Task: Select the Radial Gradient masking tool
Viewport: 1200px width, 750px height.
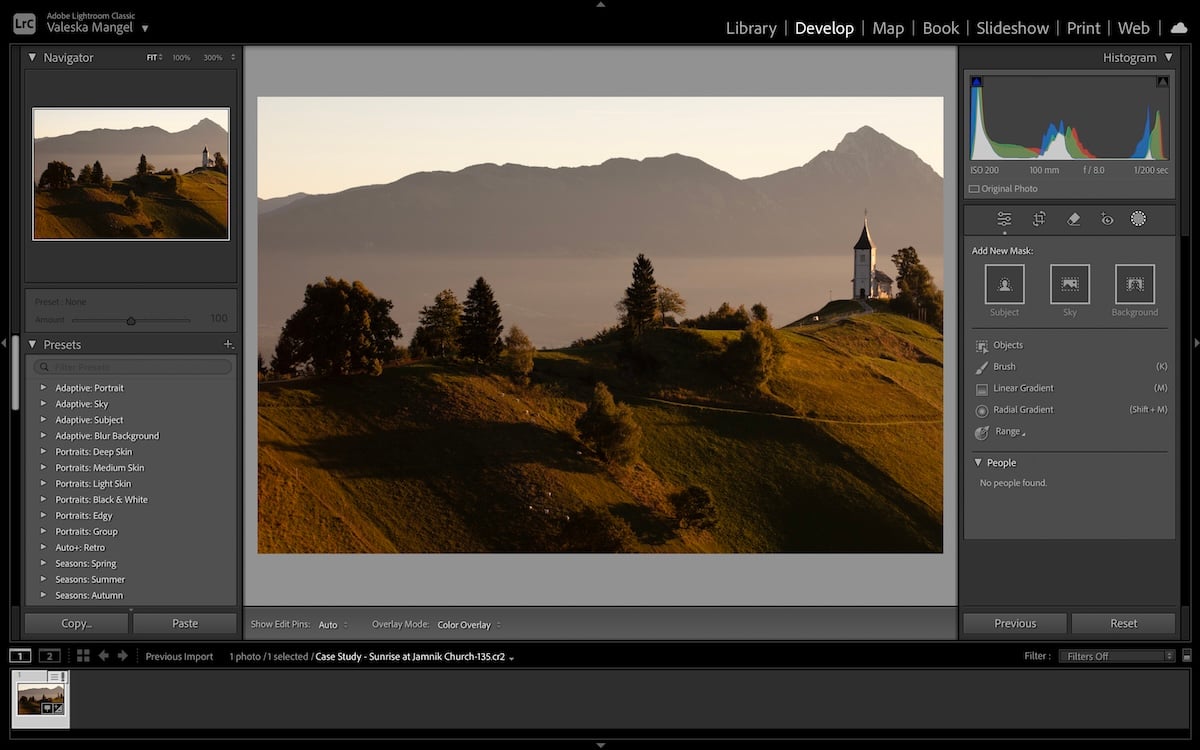Action: tap(1022, 409)
